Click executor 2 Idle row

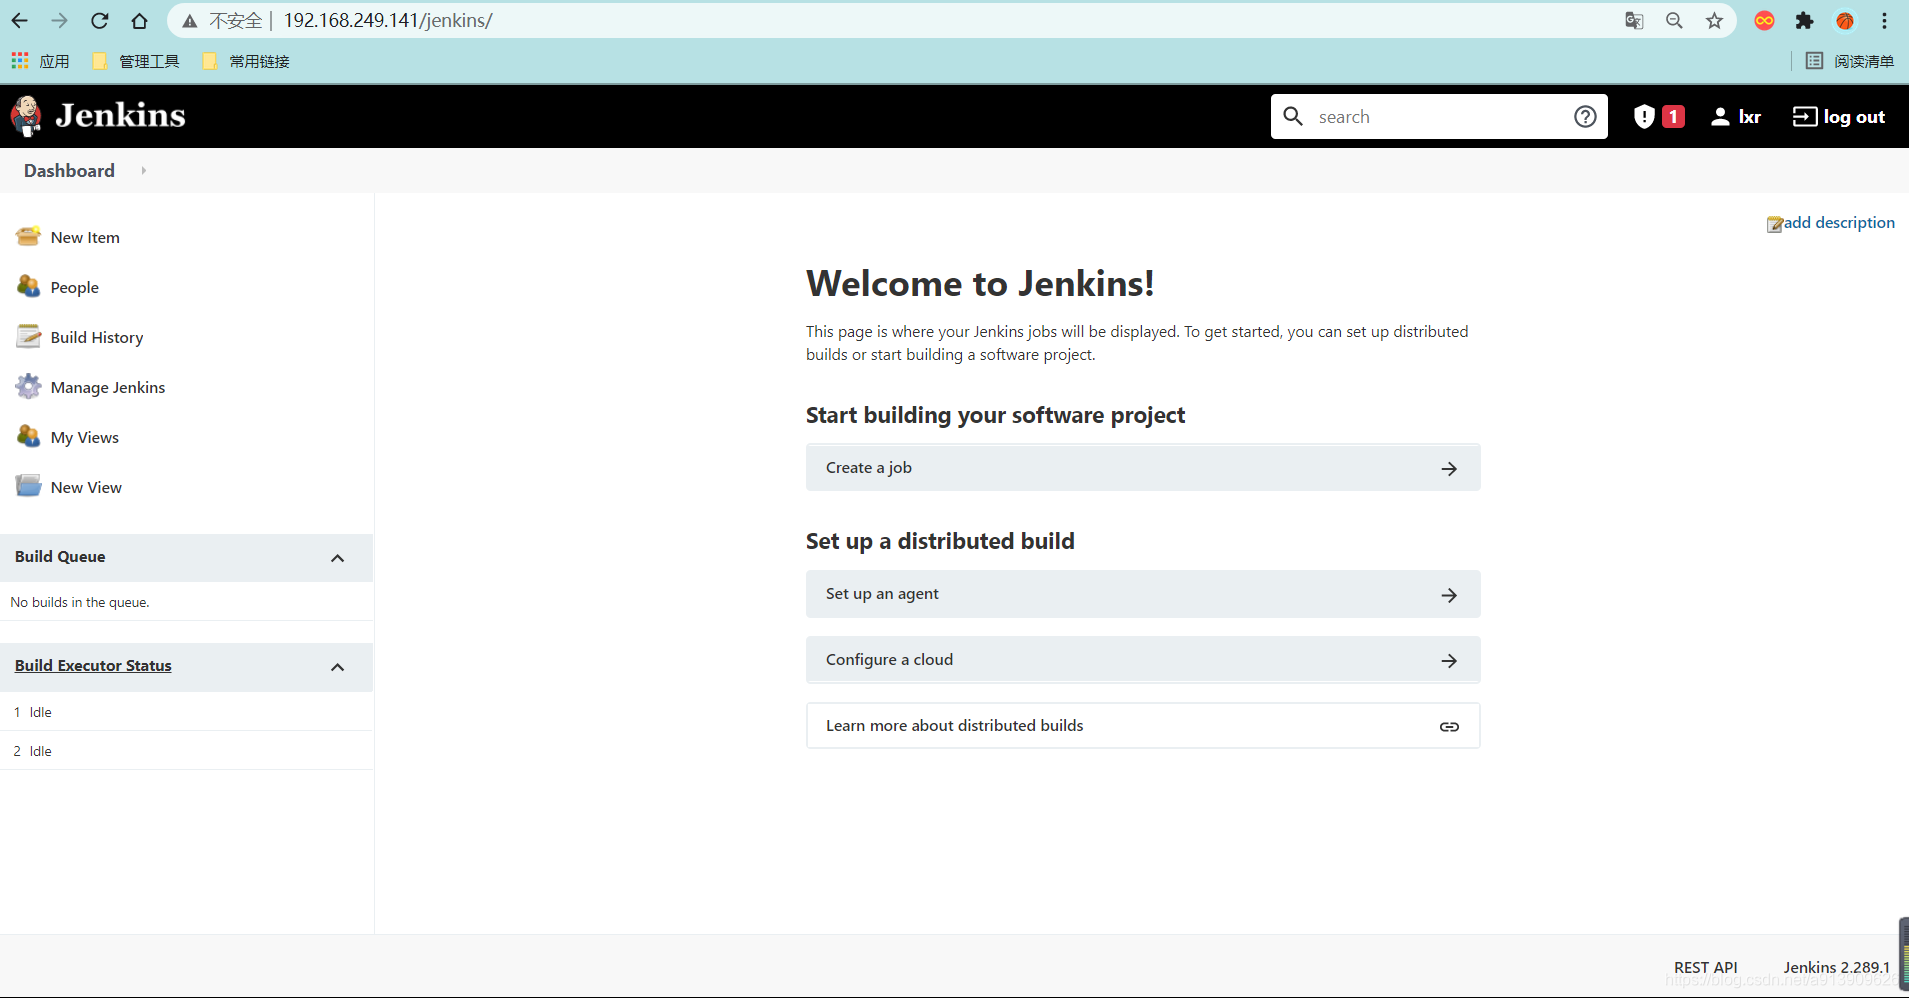click(x=186, y=751)
